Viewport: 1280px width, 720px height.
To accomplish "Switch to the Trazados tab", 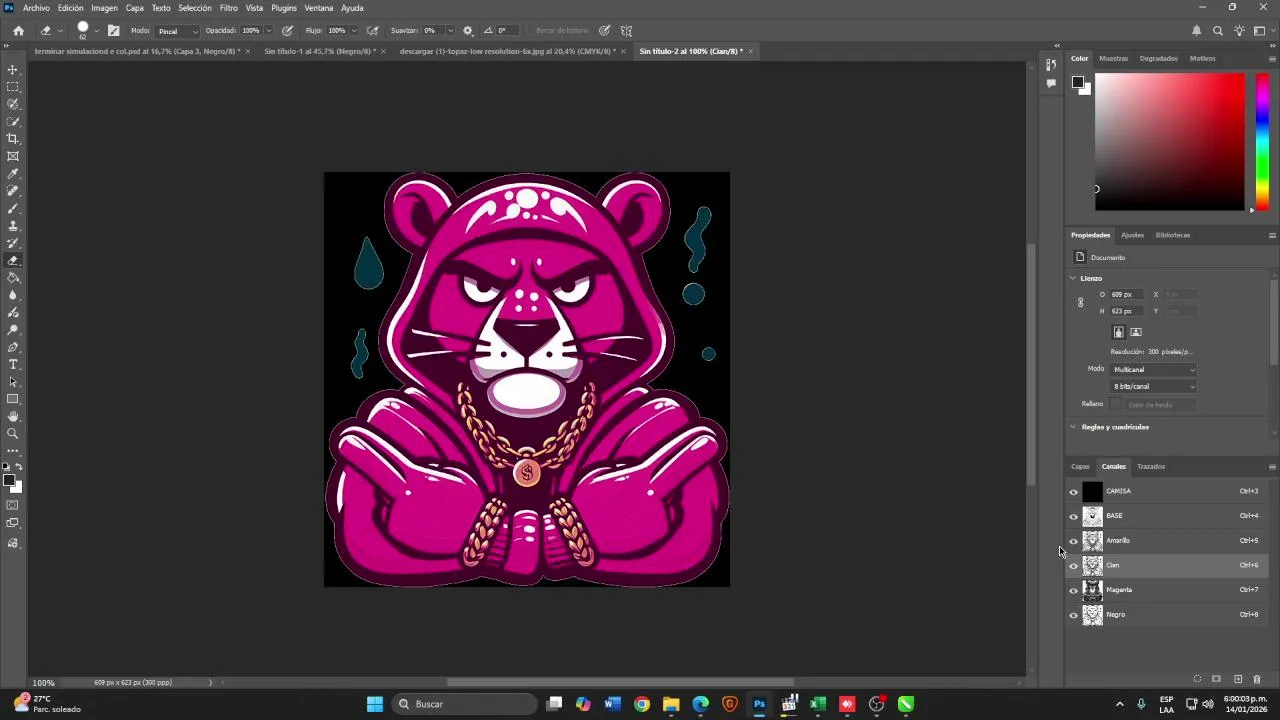I will (x=1151, y=467).
